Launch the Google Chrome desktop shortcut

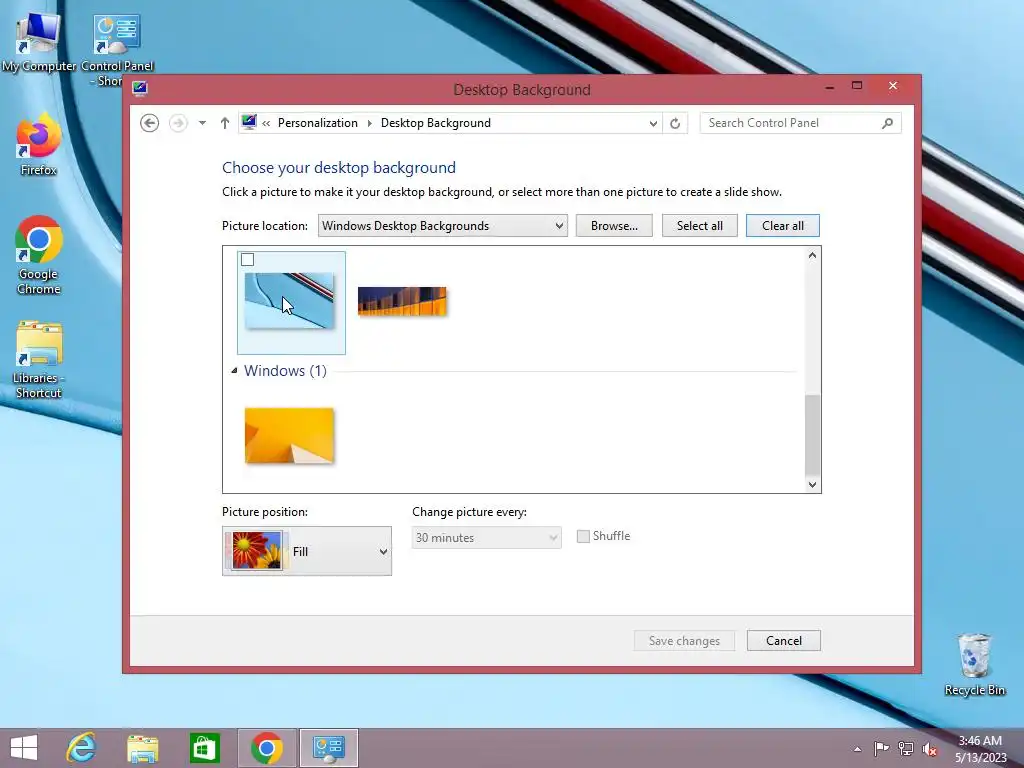(x=39, y=255)
